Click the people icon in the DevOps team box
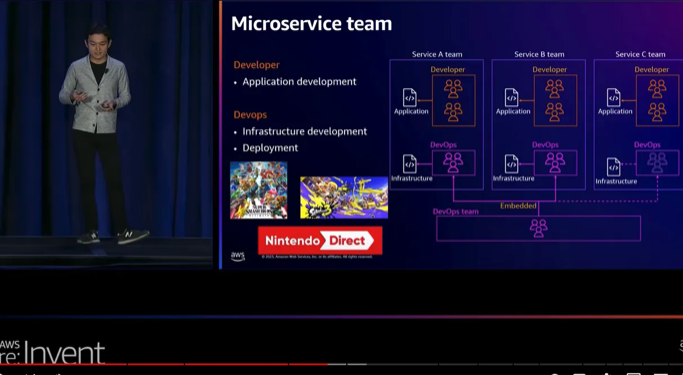Image resolution: width=683 pixels, height=375 pixels. point(538,228)
